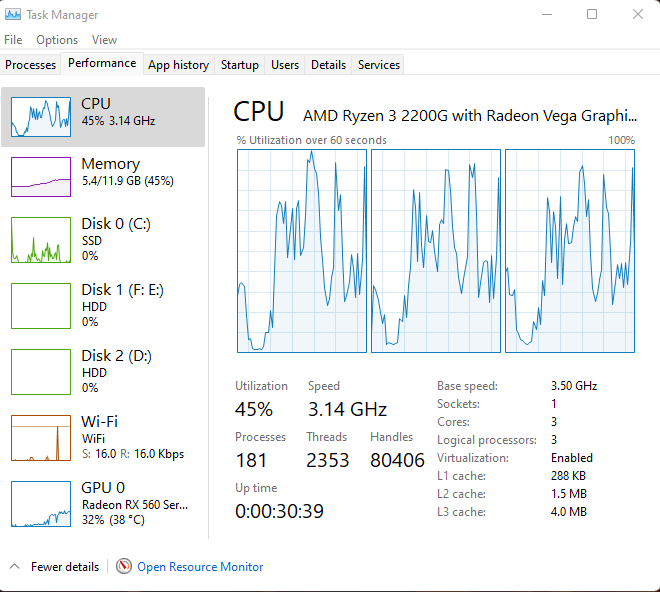The height and width of the screenshot is (592, 660).
Task: Select the Disk 2 (D:) thumbnail
Action: [41, 372]
